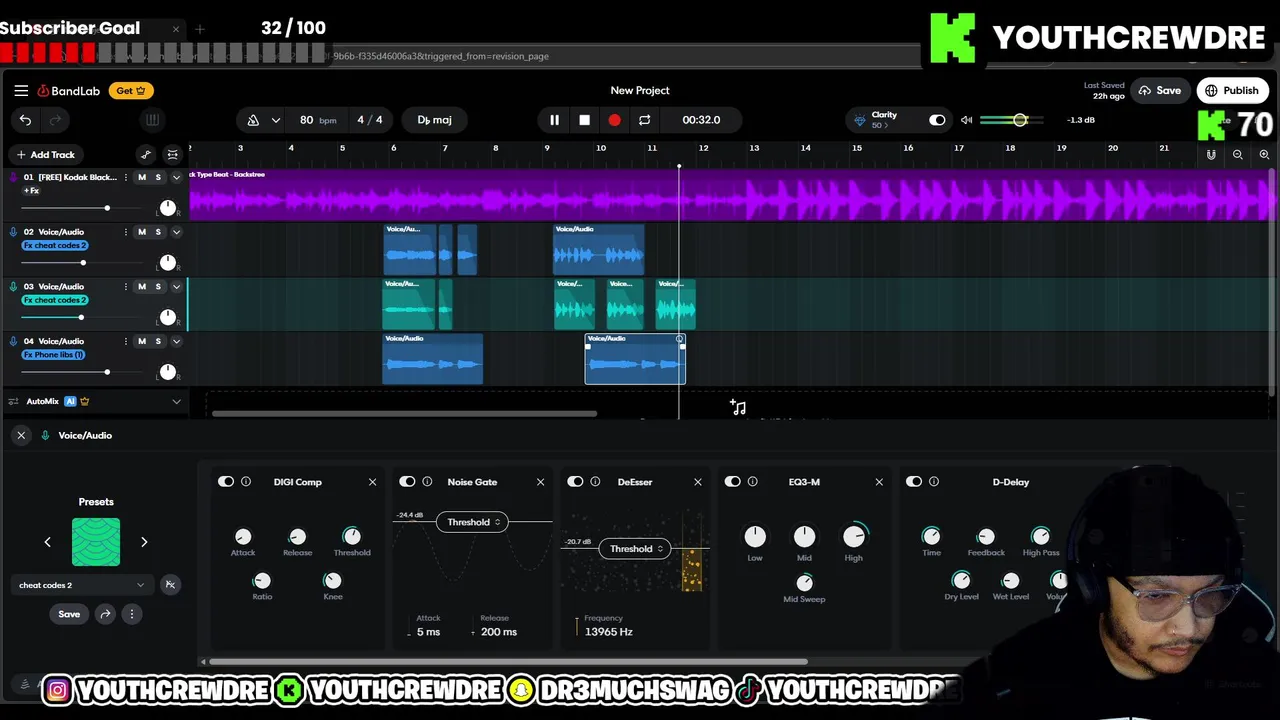
Task: Click the automation curve icon beside Add Track
Action: (146, 155)
